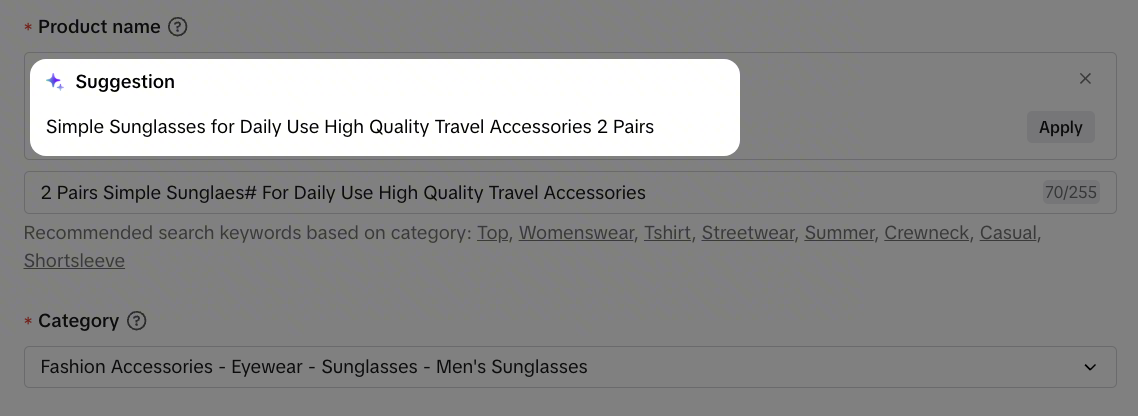The height and width of the screenshot is (416, 1138).
Task: Click the Product name help icon
Action: 178,27
